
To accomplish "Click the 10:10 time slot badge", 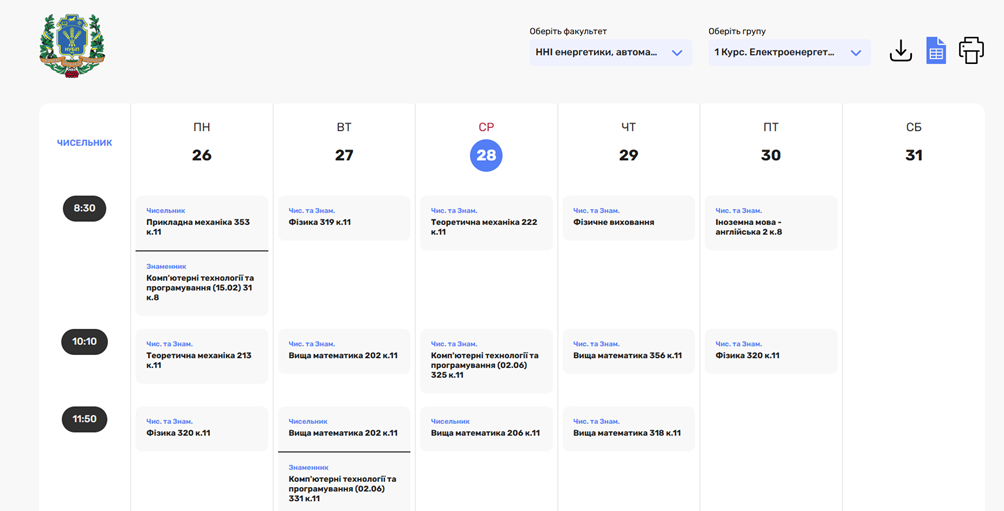I will [x=84, y=342].
